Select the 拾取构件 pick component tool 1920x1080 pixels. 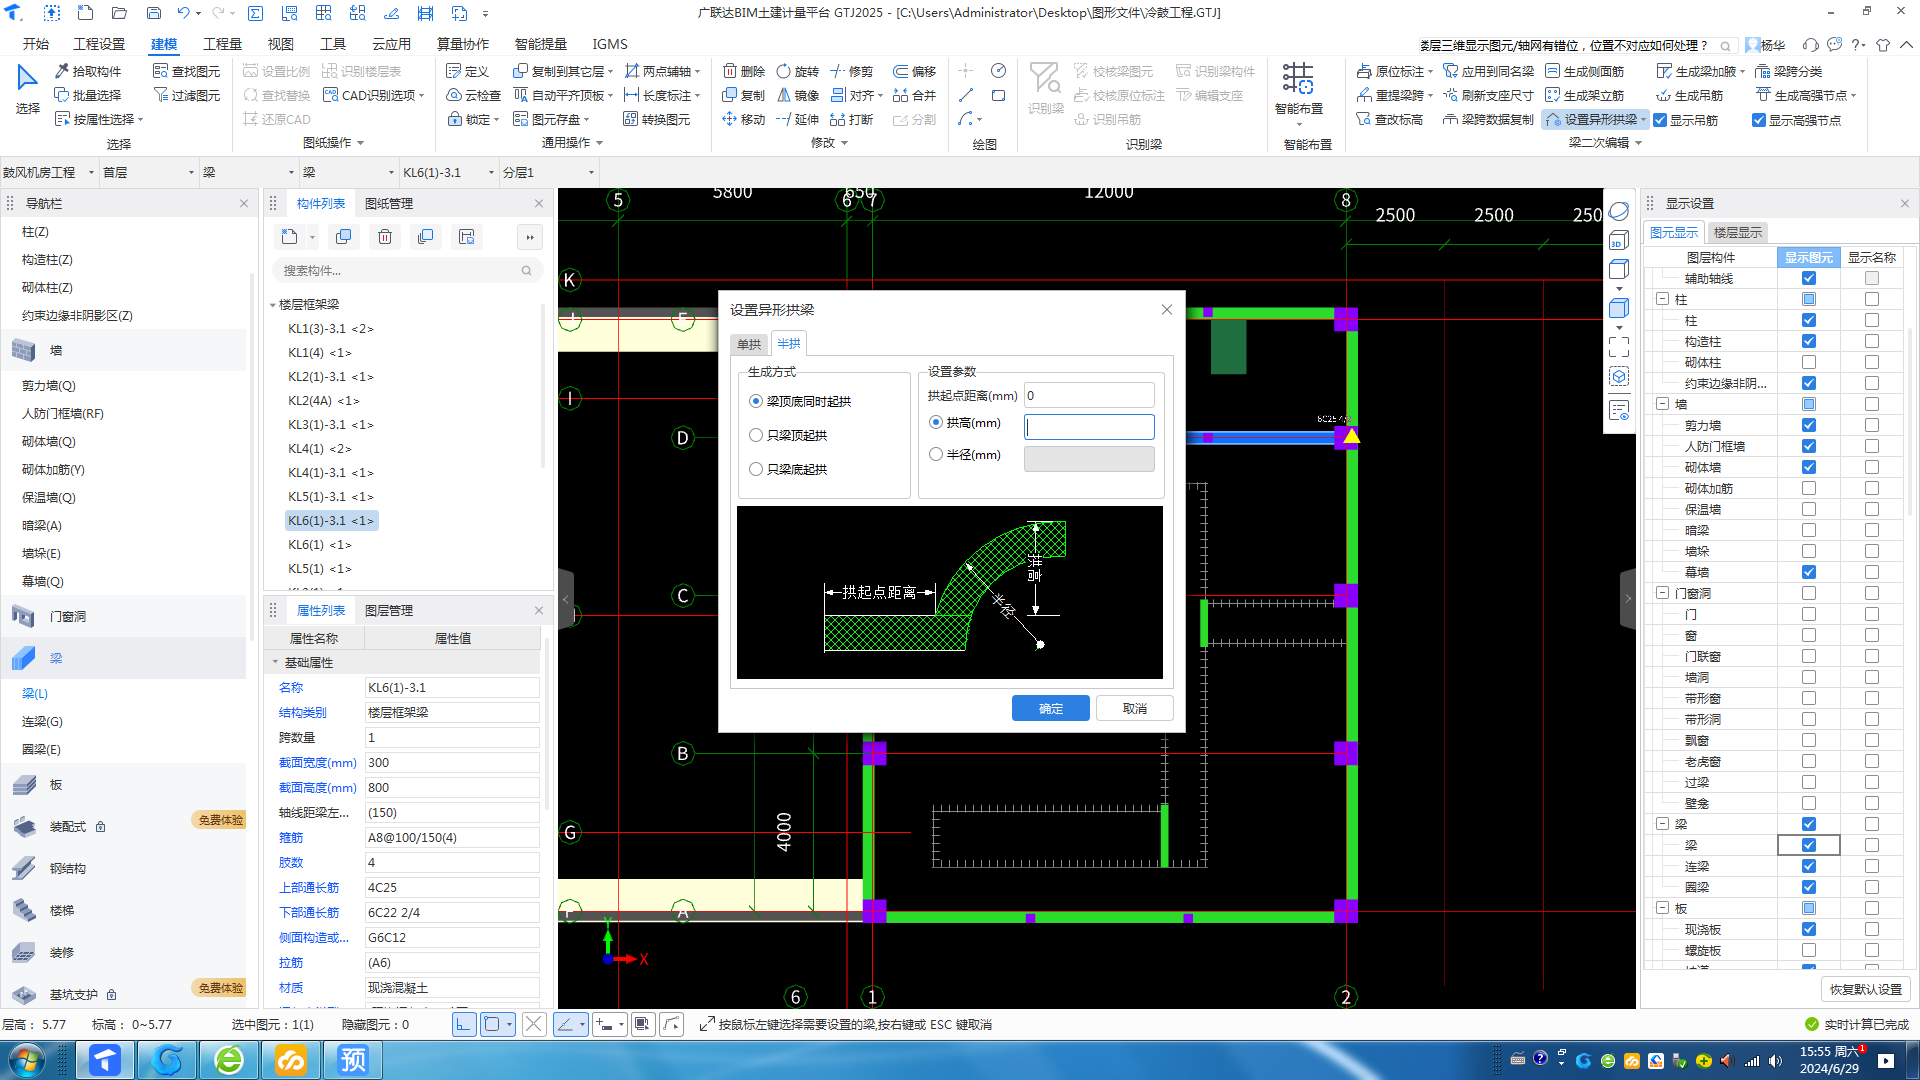tap(88, 71)
